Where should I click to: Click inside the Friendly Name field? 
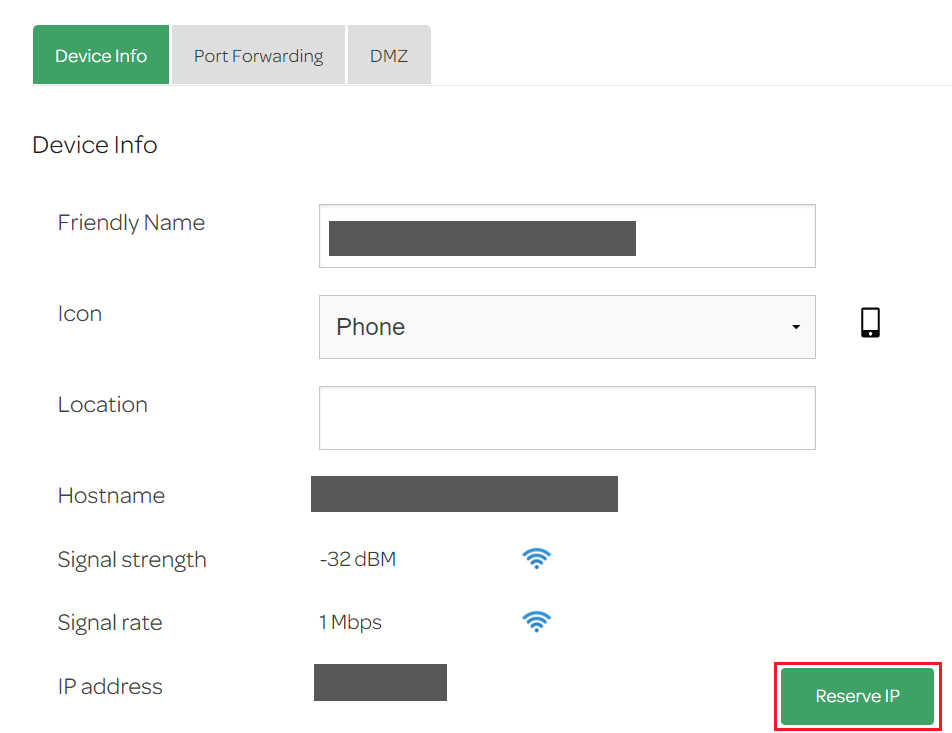(x=567, y=236)
